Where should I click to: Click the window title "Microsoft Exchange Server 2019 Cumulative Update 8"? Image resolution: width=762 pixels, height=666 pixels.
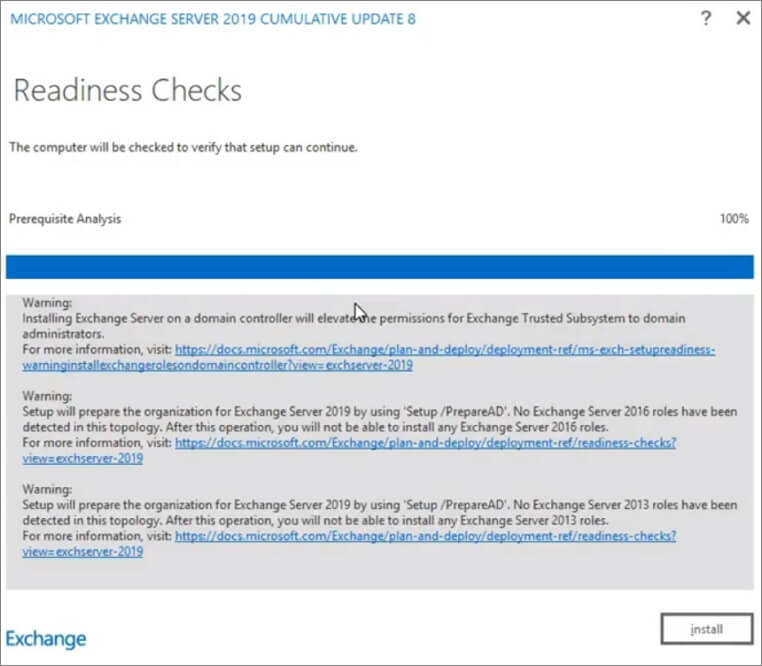pyautogui.click(x=213, y=19)
